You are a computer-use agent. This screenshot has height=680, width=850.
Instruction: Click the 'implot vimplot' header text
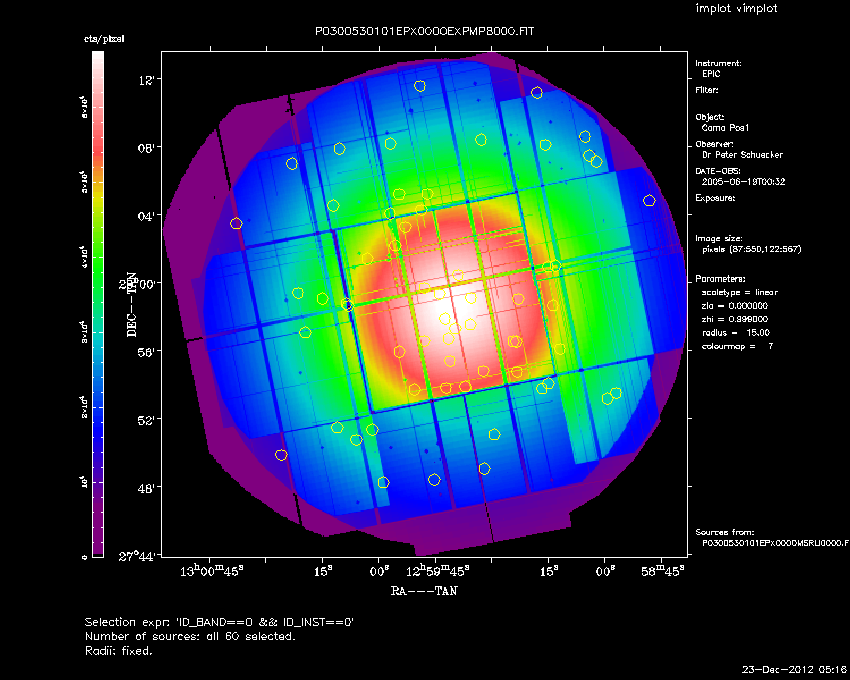(736, 8)
